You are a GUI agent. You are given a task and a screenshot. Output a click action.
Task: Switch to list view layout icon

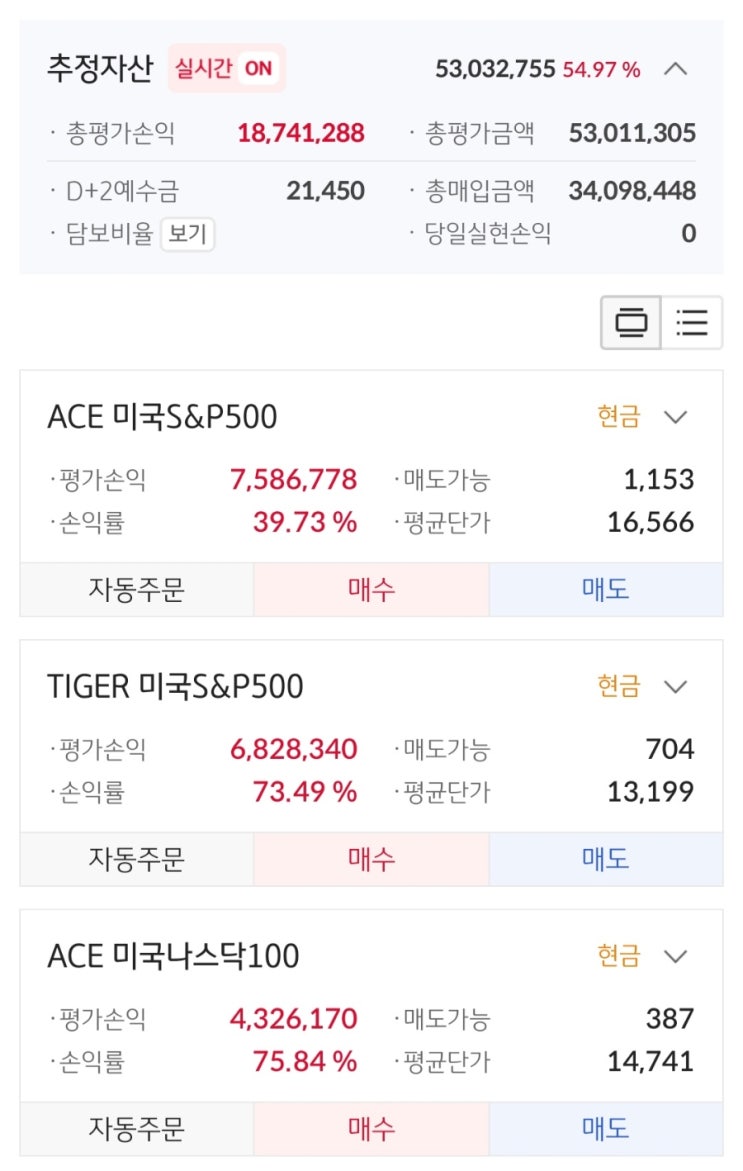point(691,323)
